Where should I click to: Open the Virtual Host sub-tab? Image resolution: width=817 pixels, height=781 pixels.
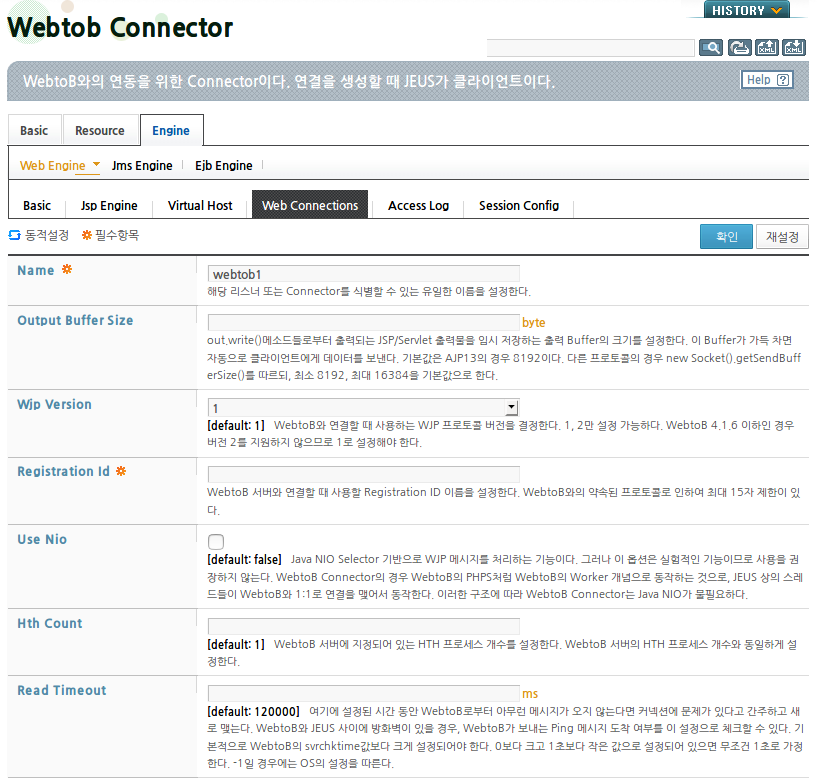pos(200,206)
